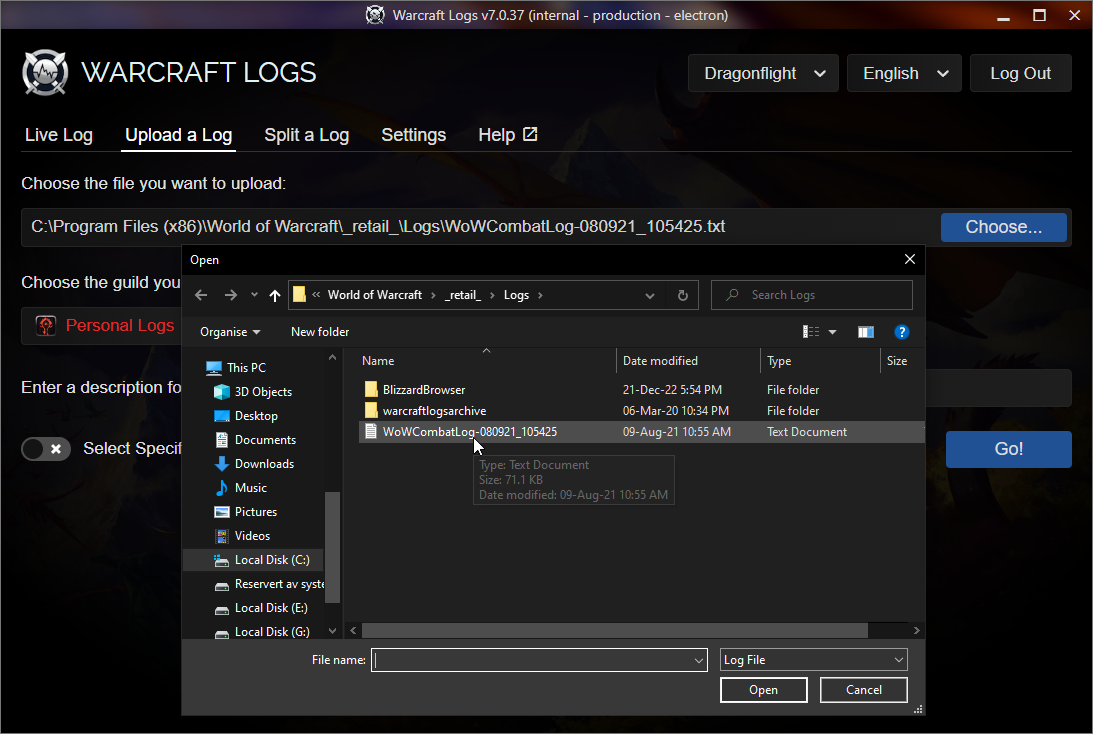
Task: Open the Downloads folder in sidebar
Action: [263, 464]
